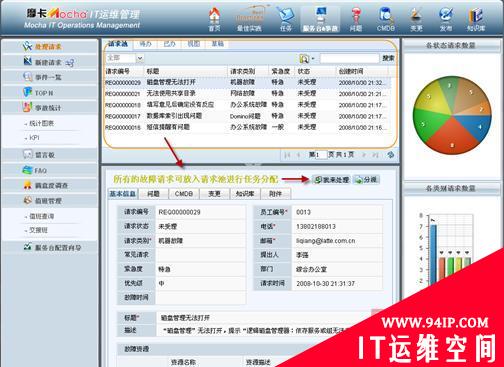Click the 搜索 search button
The width and height of the screenshot is (504, 367).
[388, 59]
